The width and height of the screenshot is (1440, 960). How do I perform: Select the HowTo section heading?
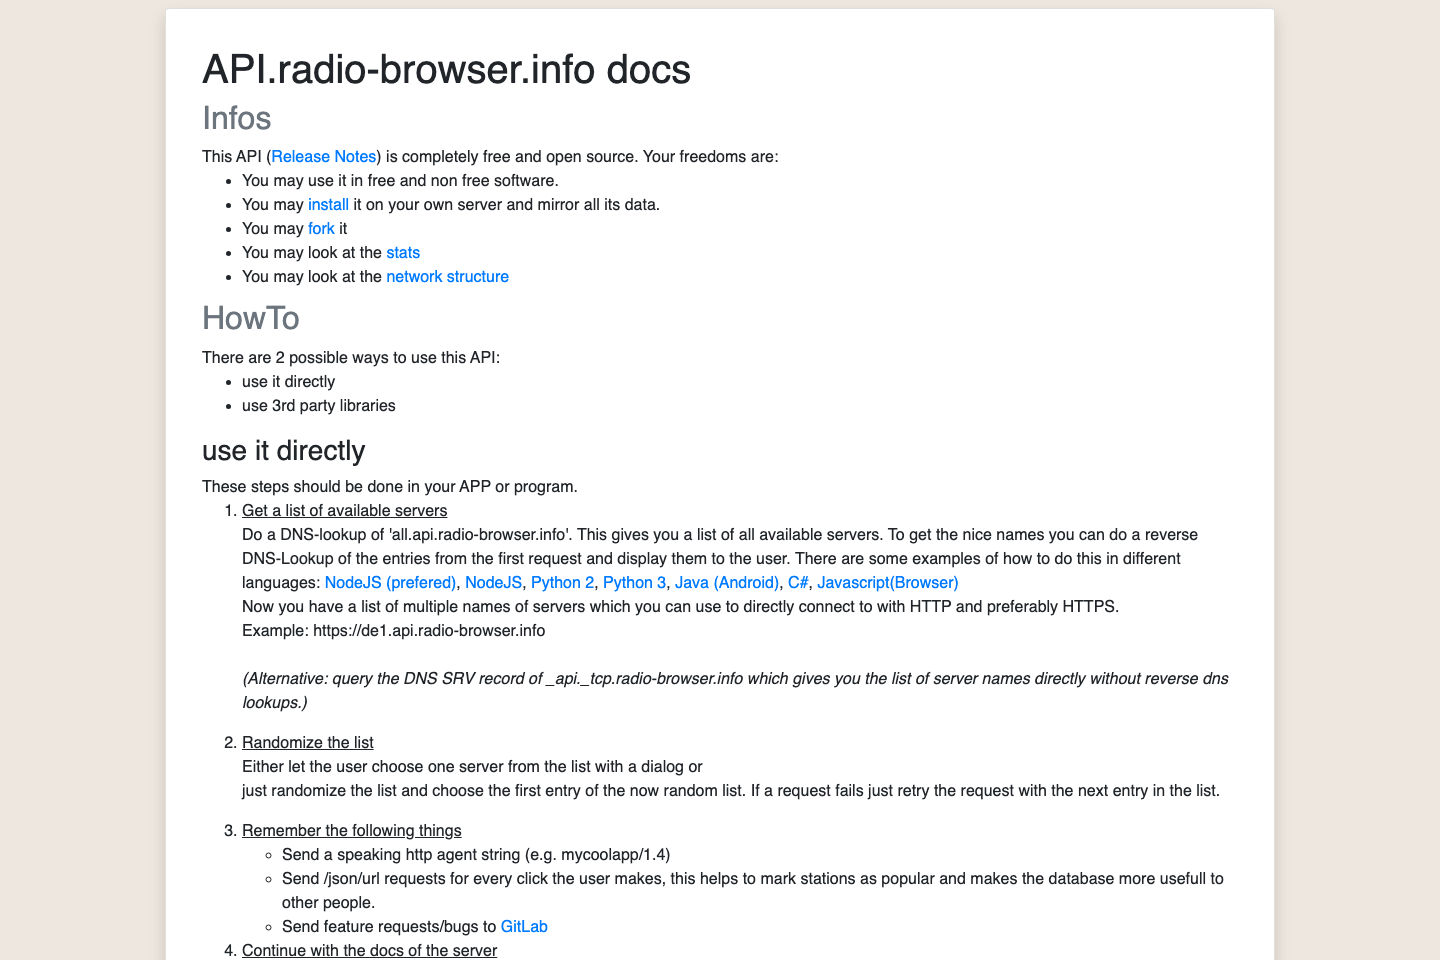(250, 318)
